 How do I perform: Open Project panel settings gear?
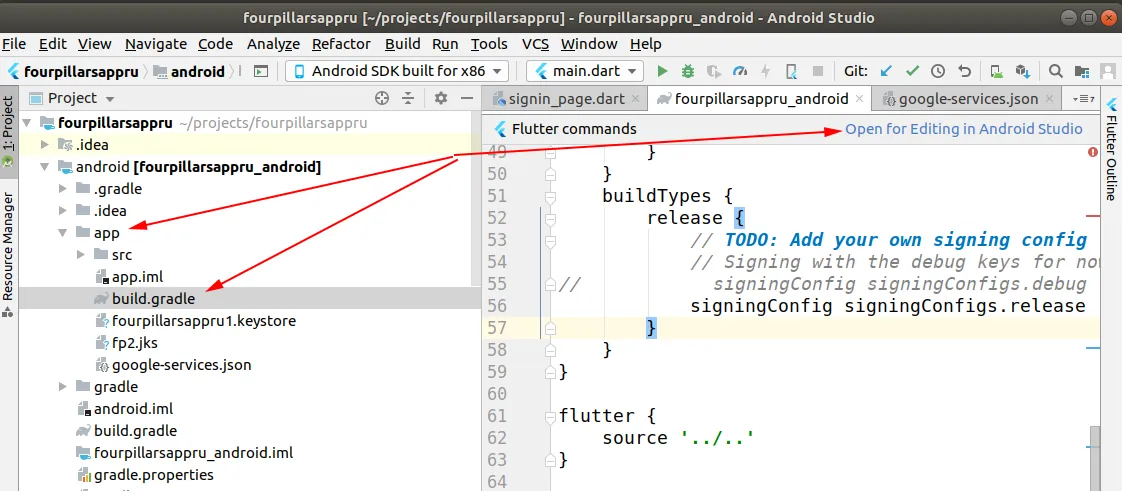tap(441, 98)
